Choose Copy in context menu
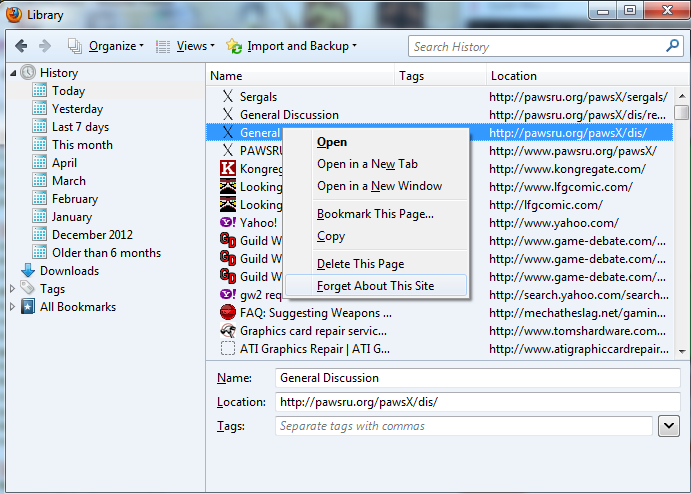This screenshot has width=691, height=494. click(376, 236)
